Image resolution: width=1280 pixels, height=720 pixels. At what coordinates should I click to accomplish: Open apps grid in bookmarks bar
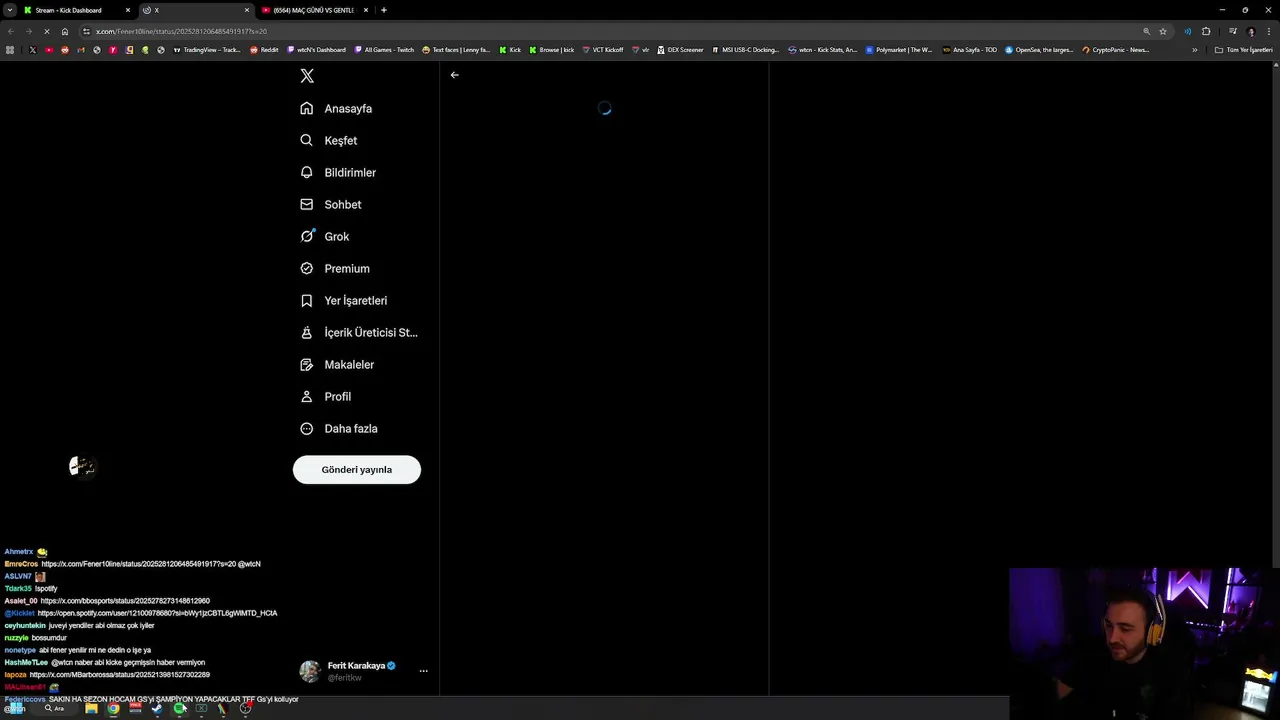10,50
